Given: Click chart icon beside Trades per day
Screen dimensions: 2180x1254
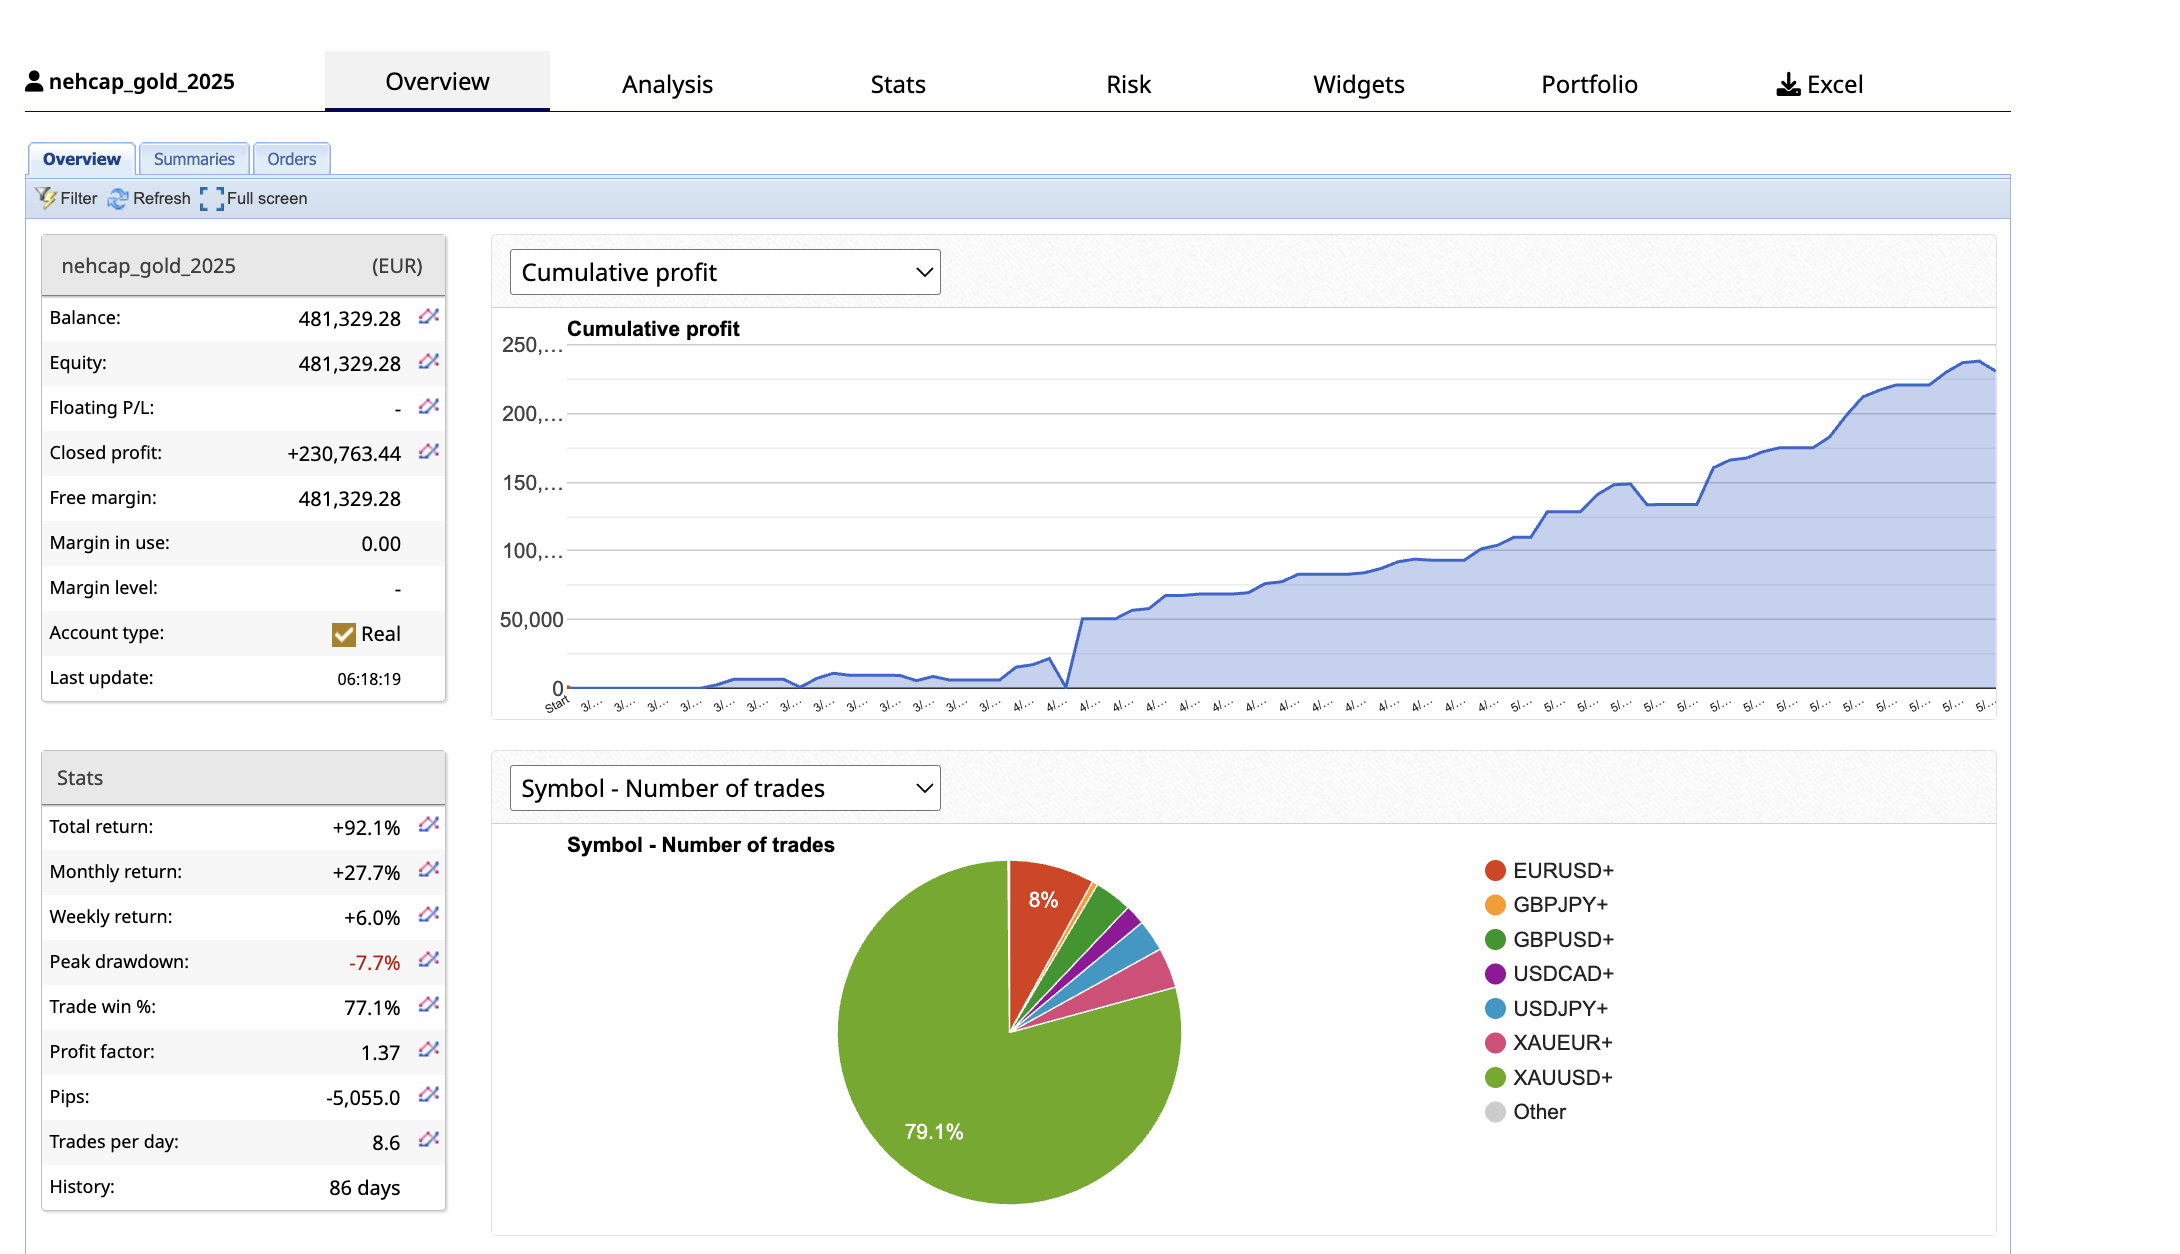Looking at the screenshot, I should click(x=429, y=1140).
